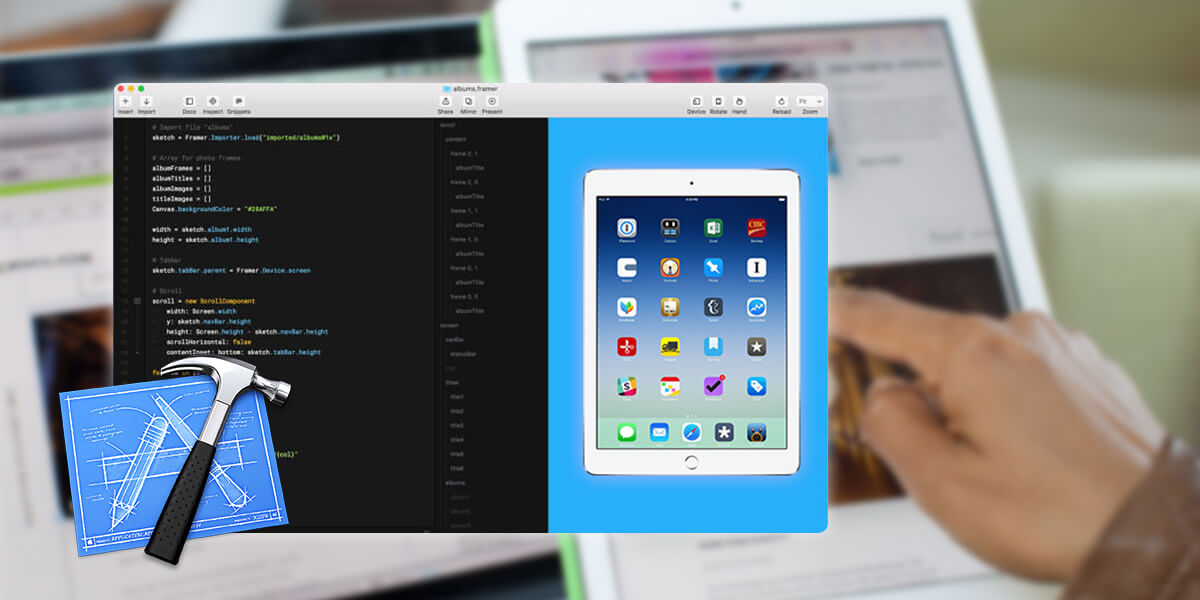Tap the dark robot-face calculator app icon
Screen dimensions: 1200x600
(x=670, y=228)
